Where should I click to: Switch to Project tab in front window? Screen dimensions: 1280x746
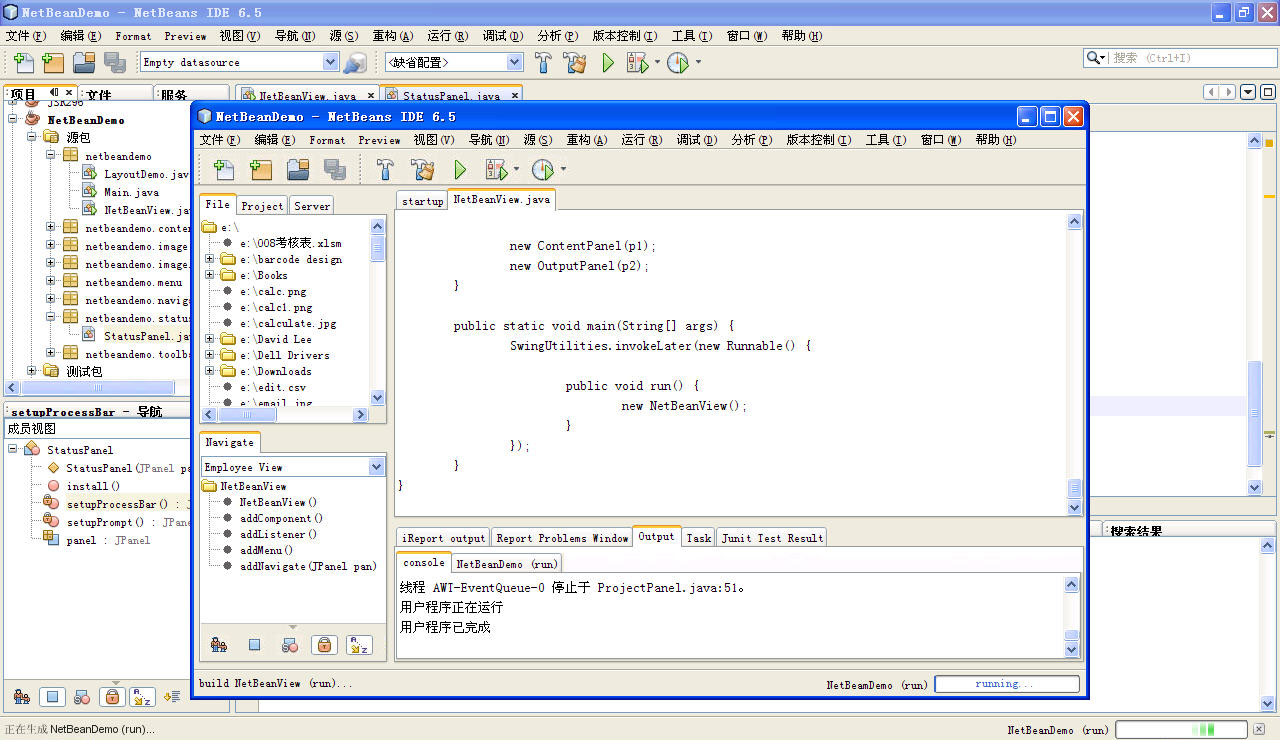point(262,206)
